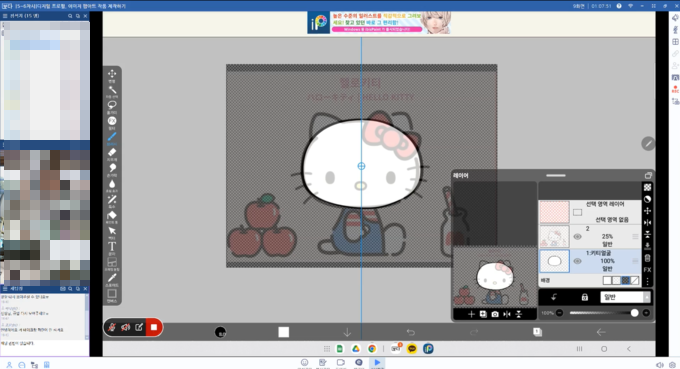Image resolution: width=680 pixels, height=369 pixels.
Task: Choose the Lasso selection tool
Action: [x=112, y=105]
